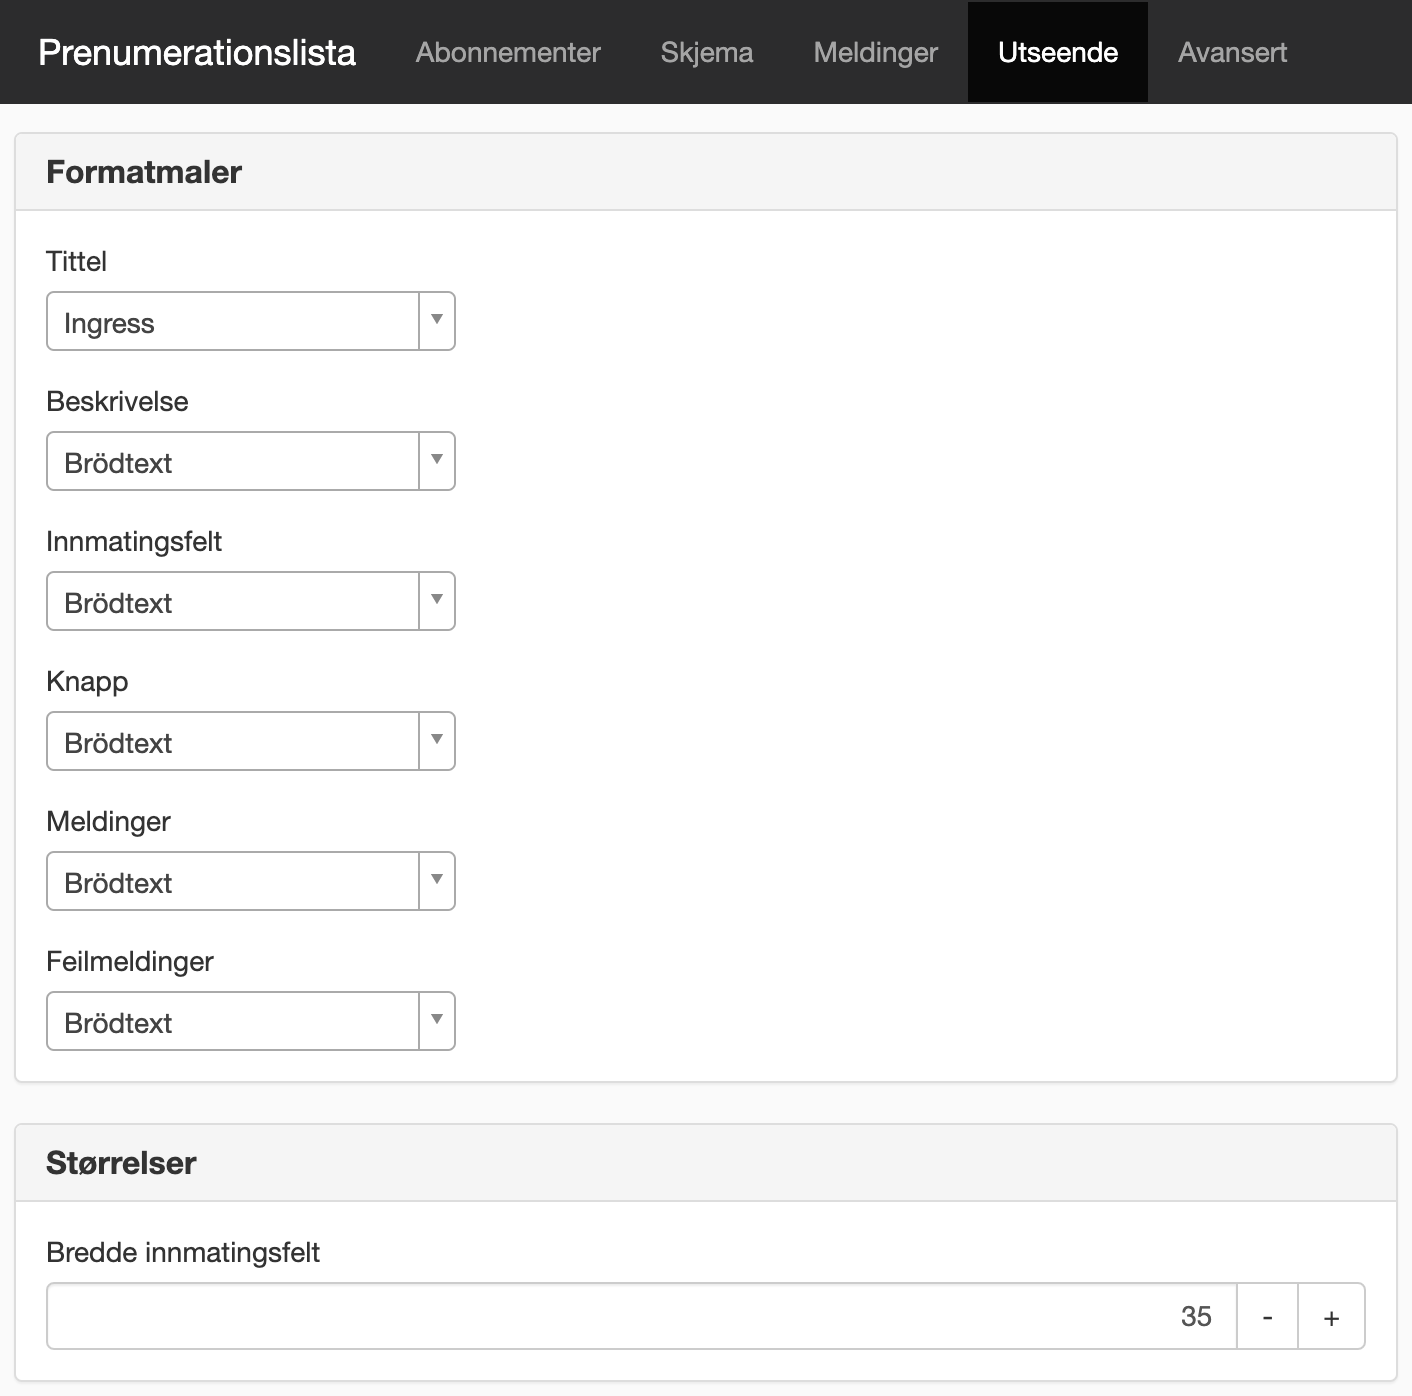The height and width of the screenshot is (1396, 1412).
Task: Click the Prenumerationslista title link
Action: click(197, 52)
